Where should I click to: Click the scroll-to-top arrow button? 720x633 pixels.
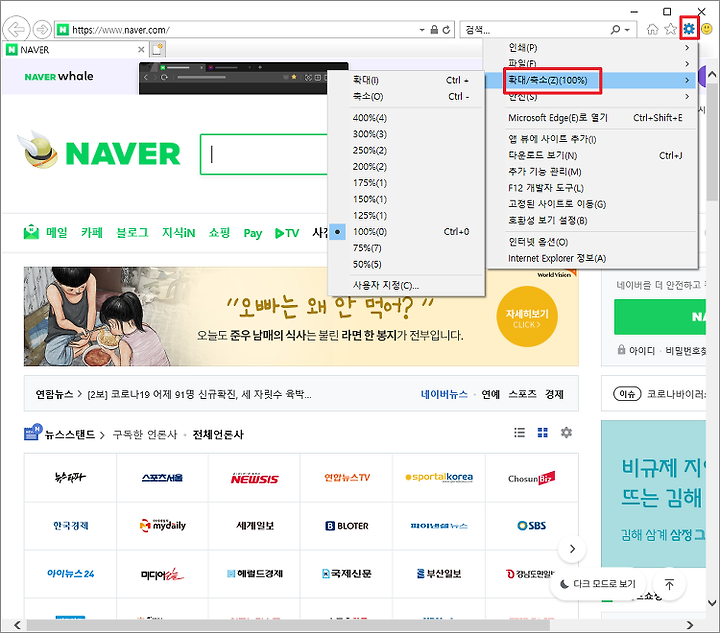tap(669, 584)
